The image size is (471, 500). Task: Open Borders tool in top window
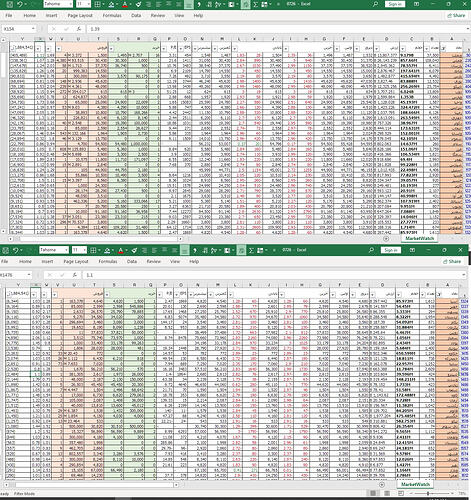[x=98, y=4]
